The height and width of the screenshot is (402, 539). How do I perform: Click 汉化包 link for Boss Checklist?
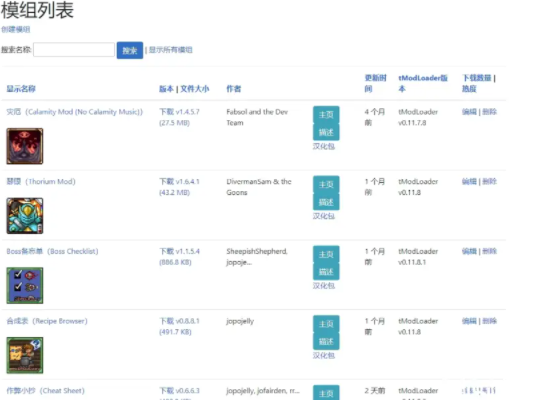(324, 286)
